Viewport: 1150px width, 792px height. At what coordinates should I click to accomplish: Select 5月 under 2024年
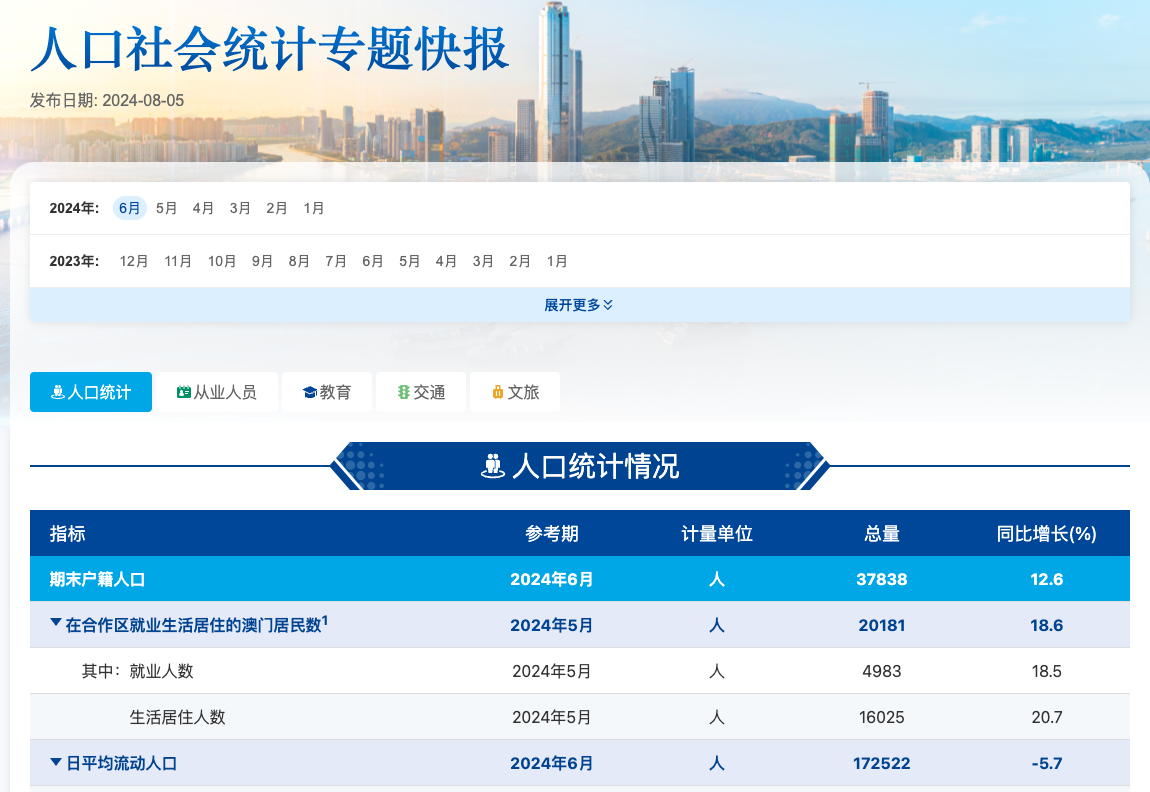(x=166, y=208)
